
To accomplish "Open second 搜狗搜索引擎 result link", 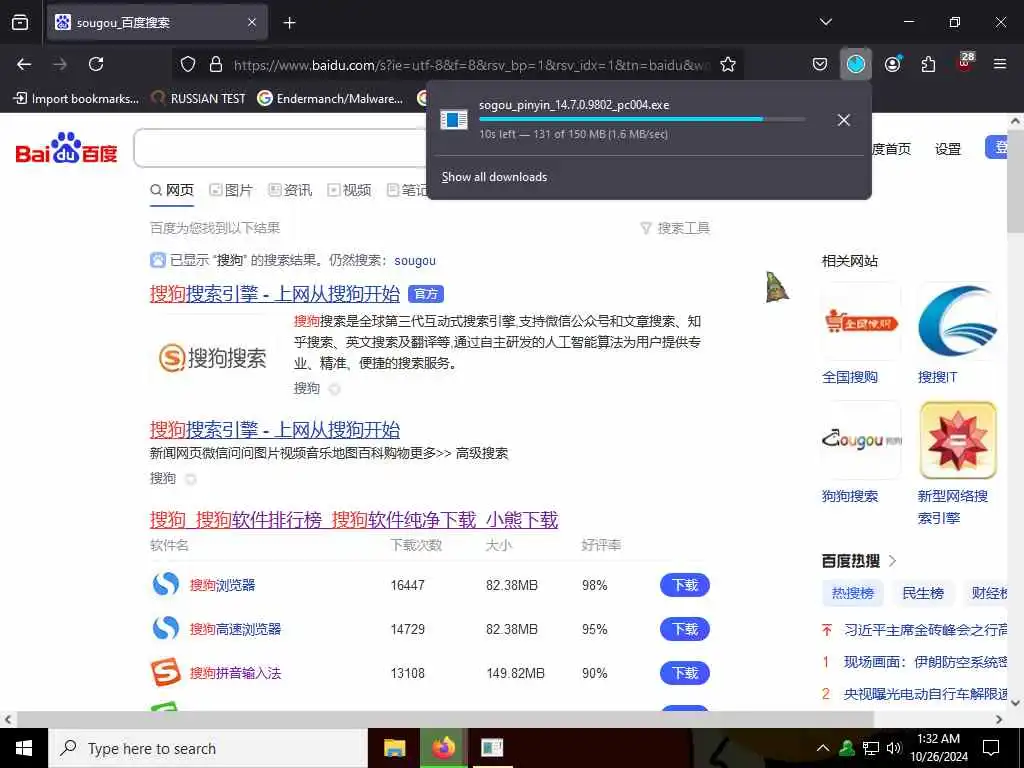I will tap(274, 430).
